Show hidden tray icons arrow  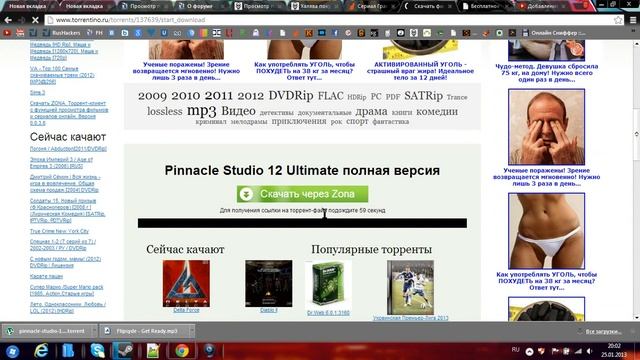coord(529,351)
